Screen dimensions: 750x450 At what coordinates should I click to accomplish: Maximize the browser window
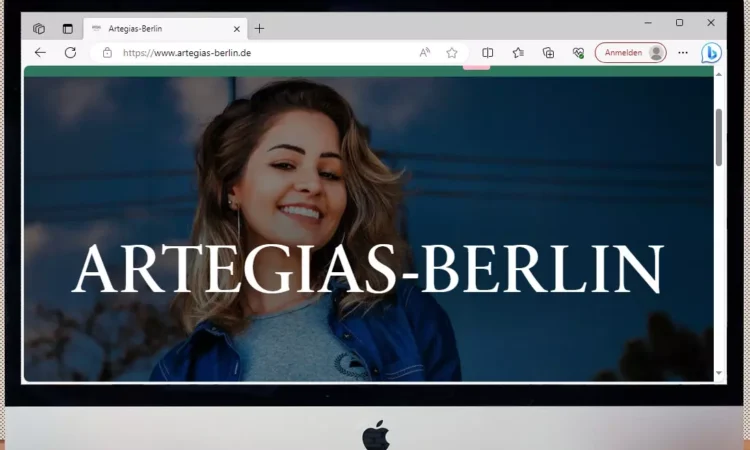pyautogui.click(x=679, y=22)
